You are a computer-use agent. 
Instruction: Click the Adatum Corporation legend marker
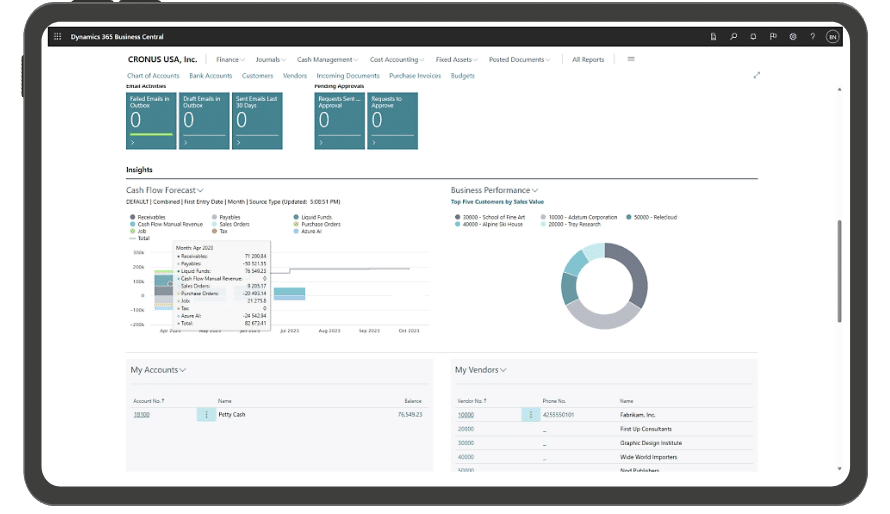coord(543,217)
